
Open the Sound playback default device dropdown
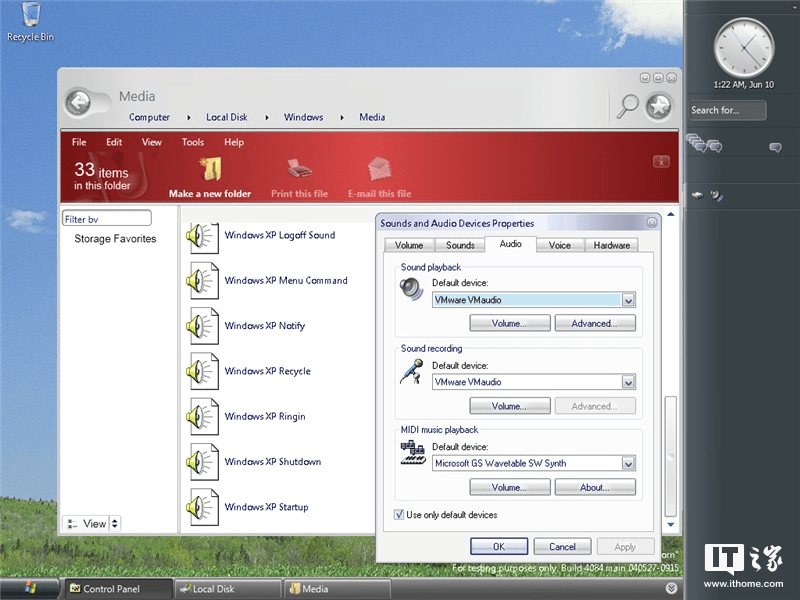pos(627,299)
